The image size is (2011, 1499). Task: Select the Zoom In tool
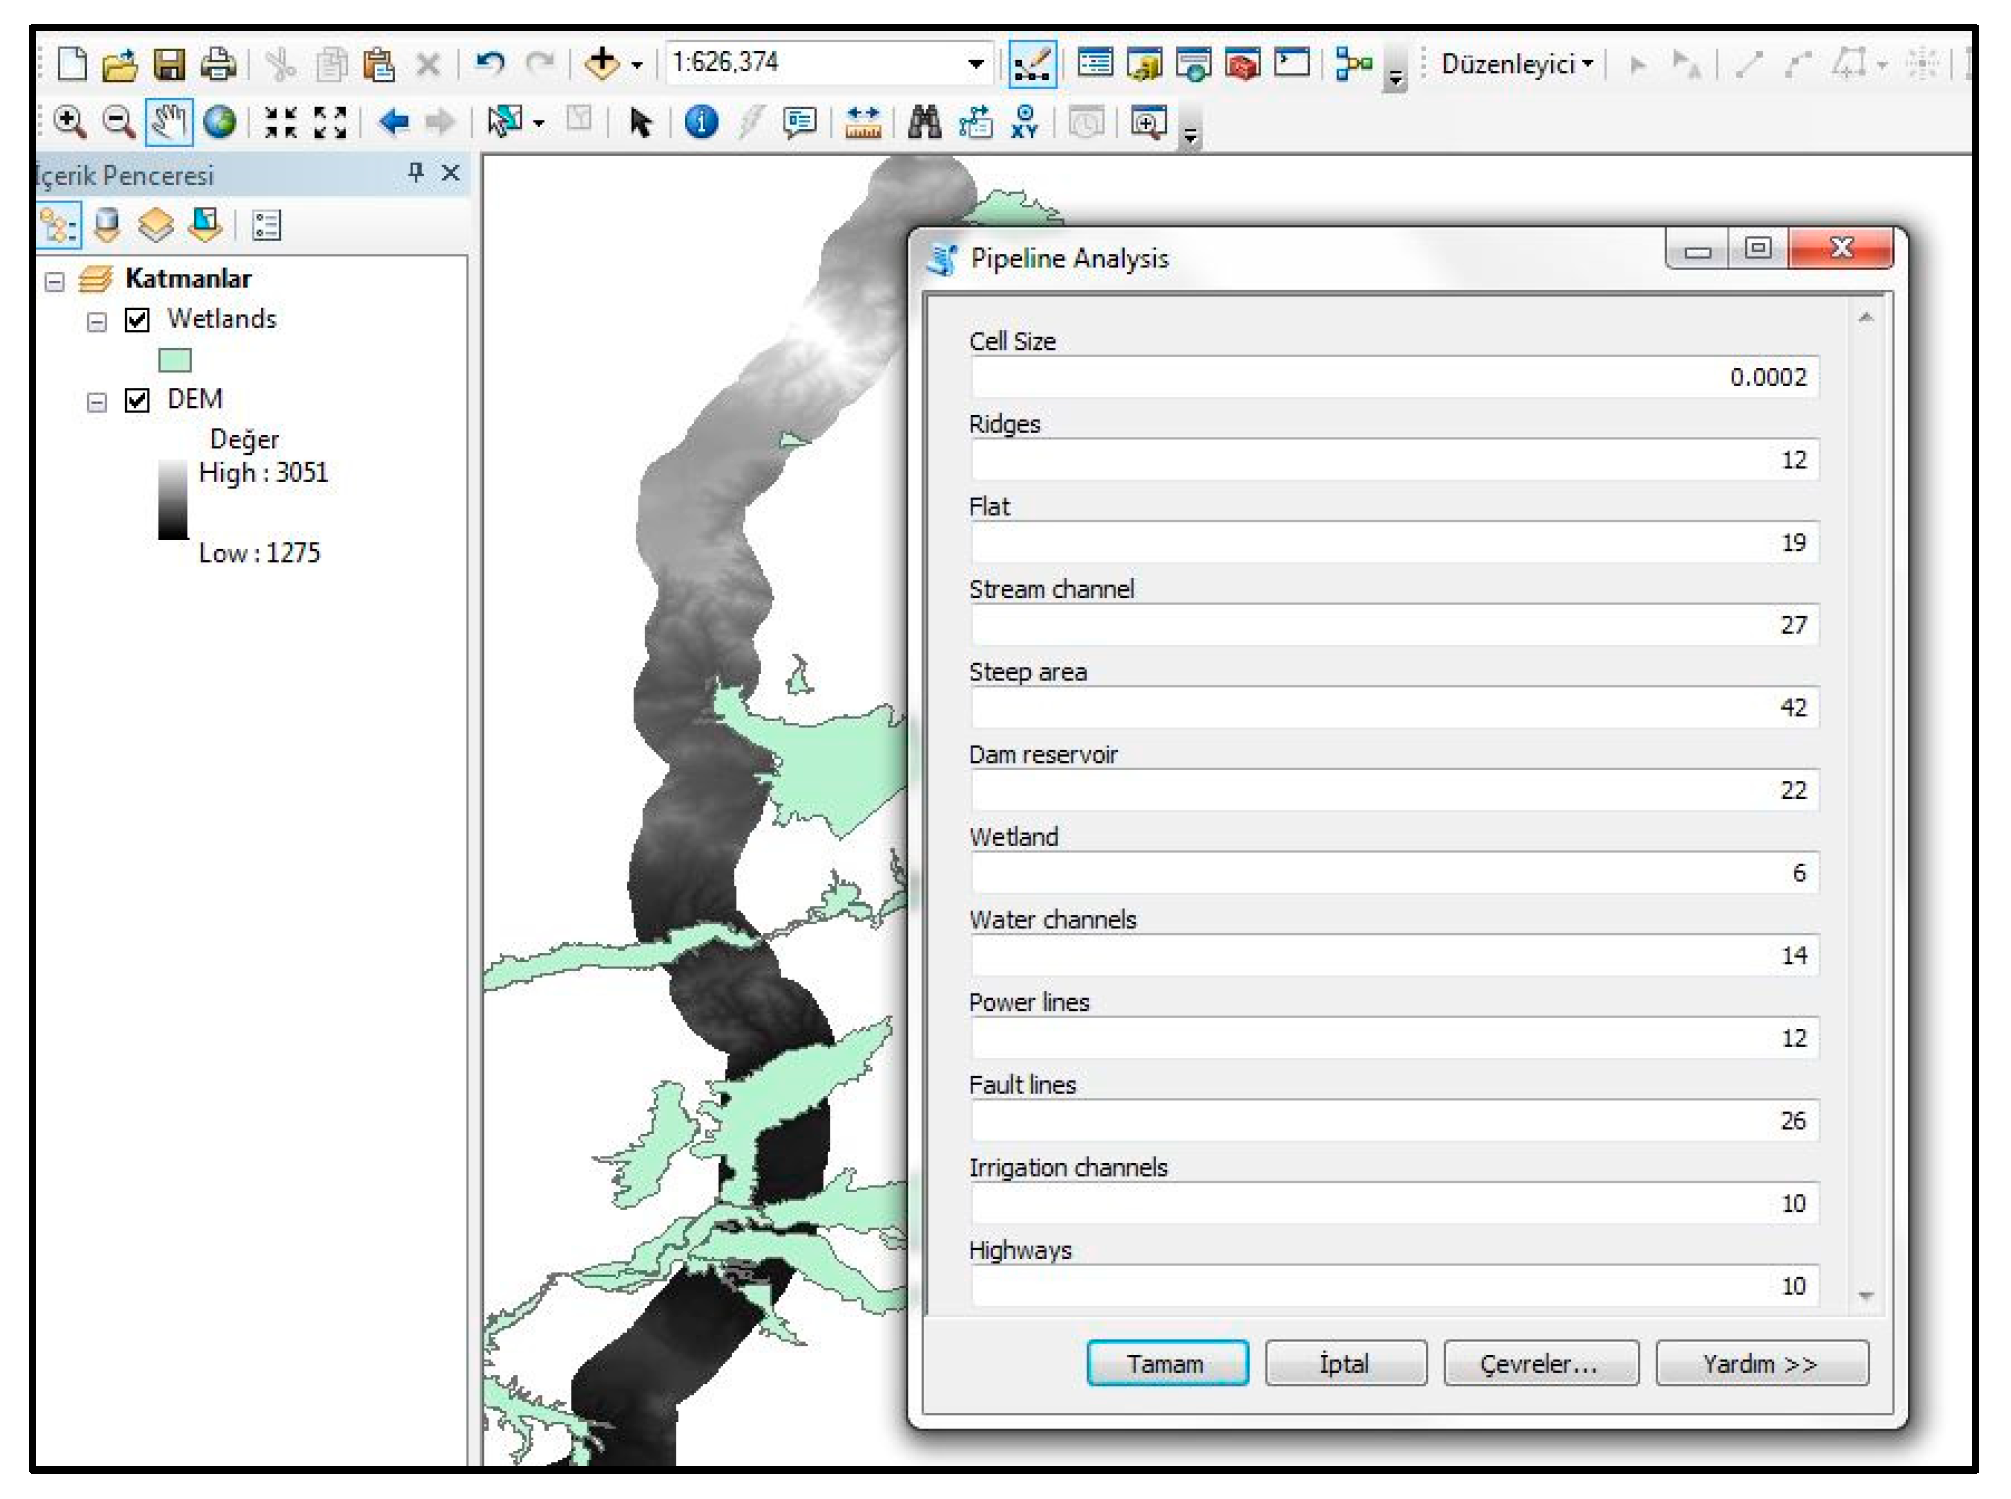pyautogui.click(x=69, y=122)
